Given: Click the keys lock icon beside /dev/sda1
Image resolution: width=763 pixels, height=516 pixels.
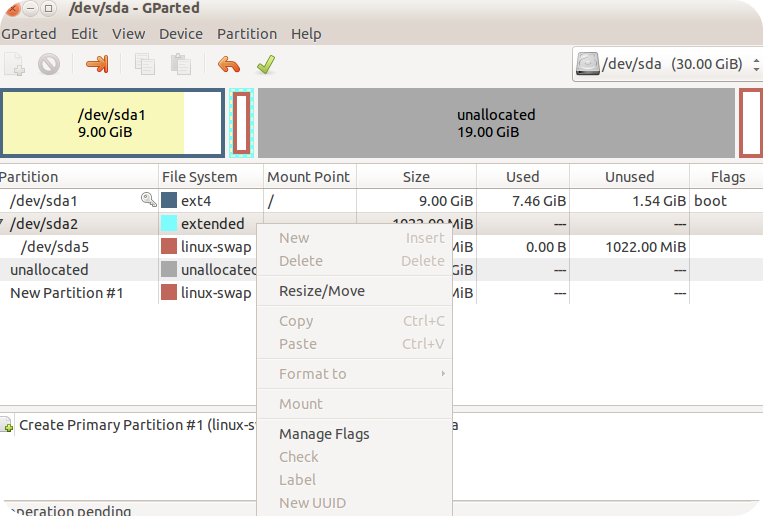Looking at the screenshot, I should click(x=148, y=199).
